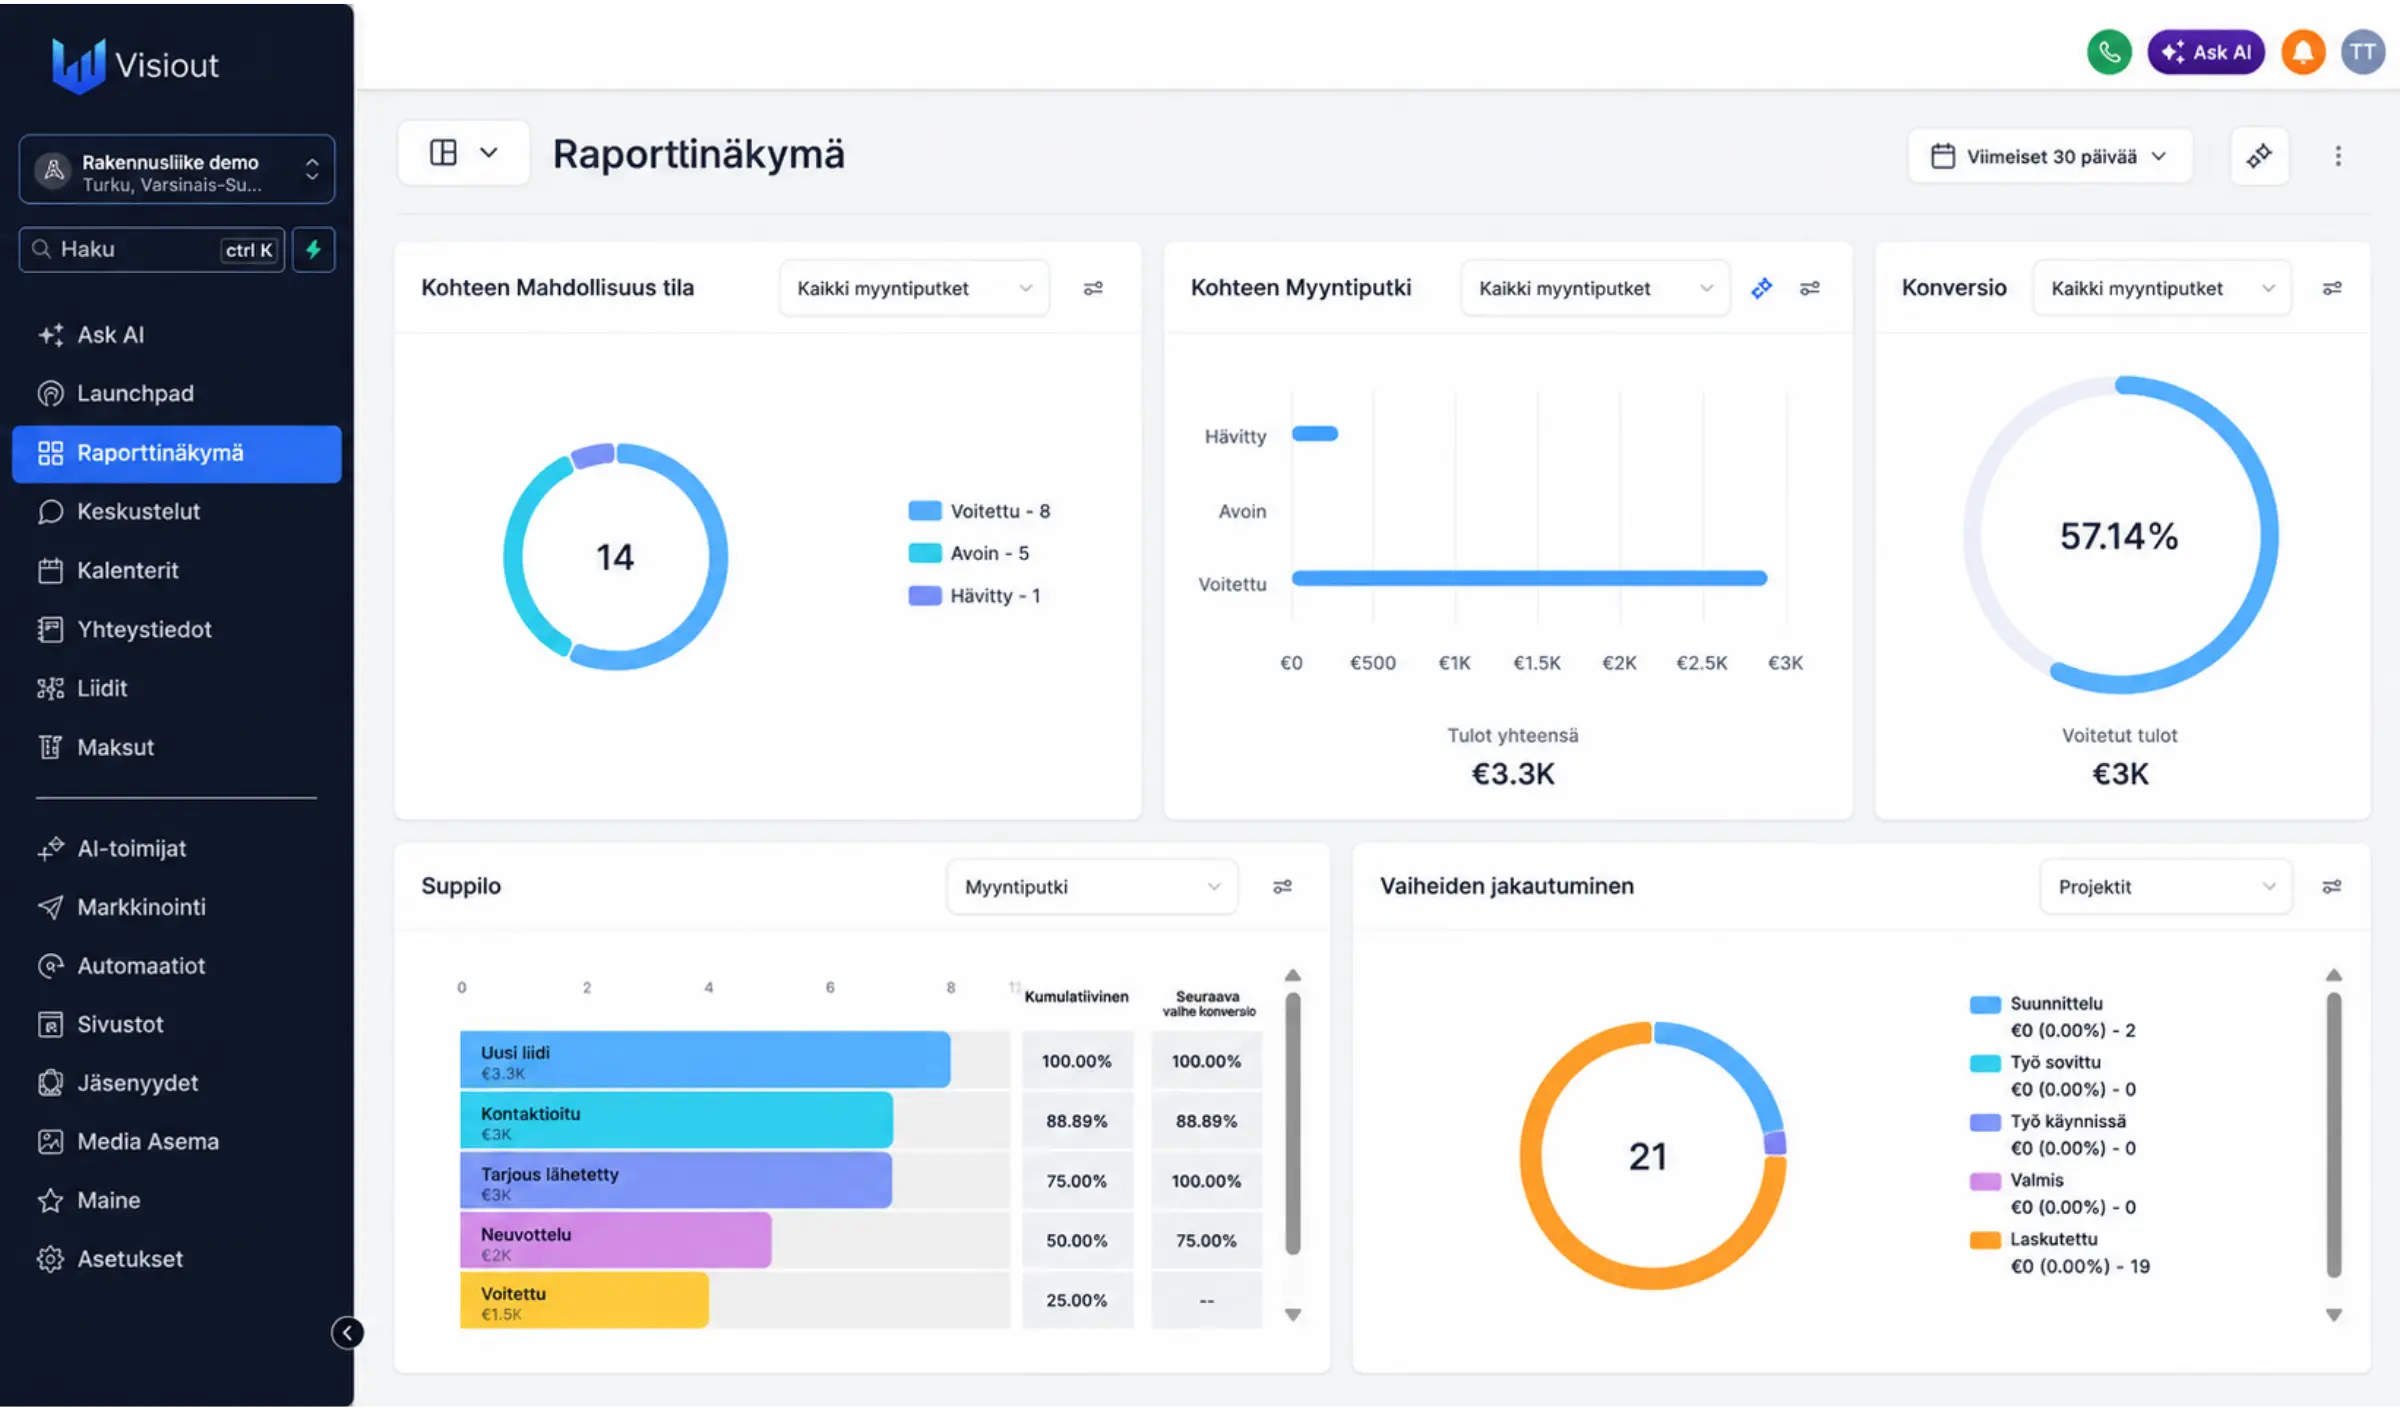The width and height of the screenshot is (2400, 1410).
Task: Open Asetukset settings
Action: [x=177, y=1260]
